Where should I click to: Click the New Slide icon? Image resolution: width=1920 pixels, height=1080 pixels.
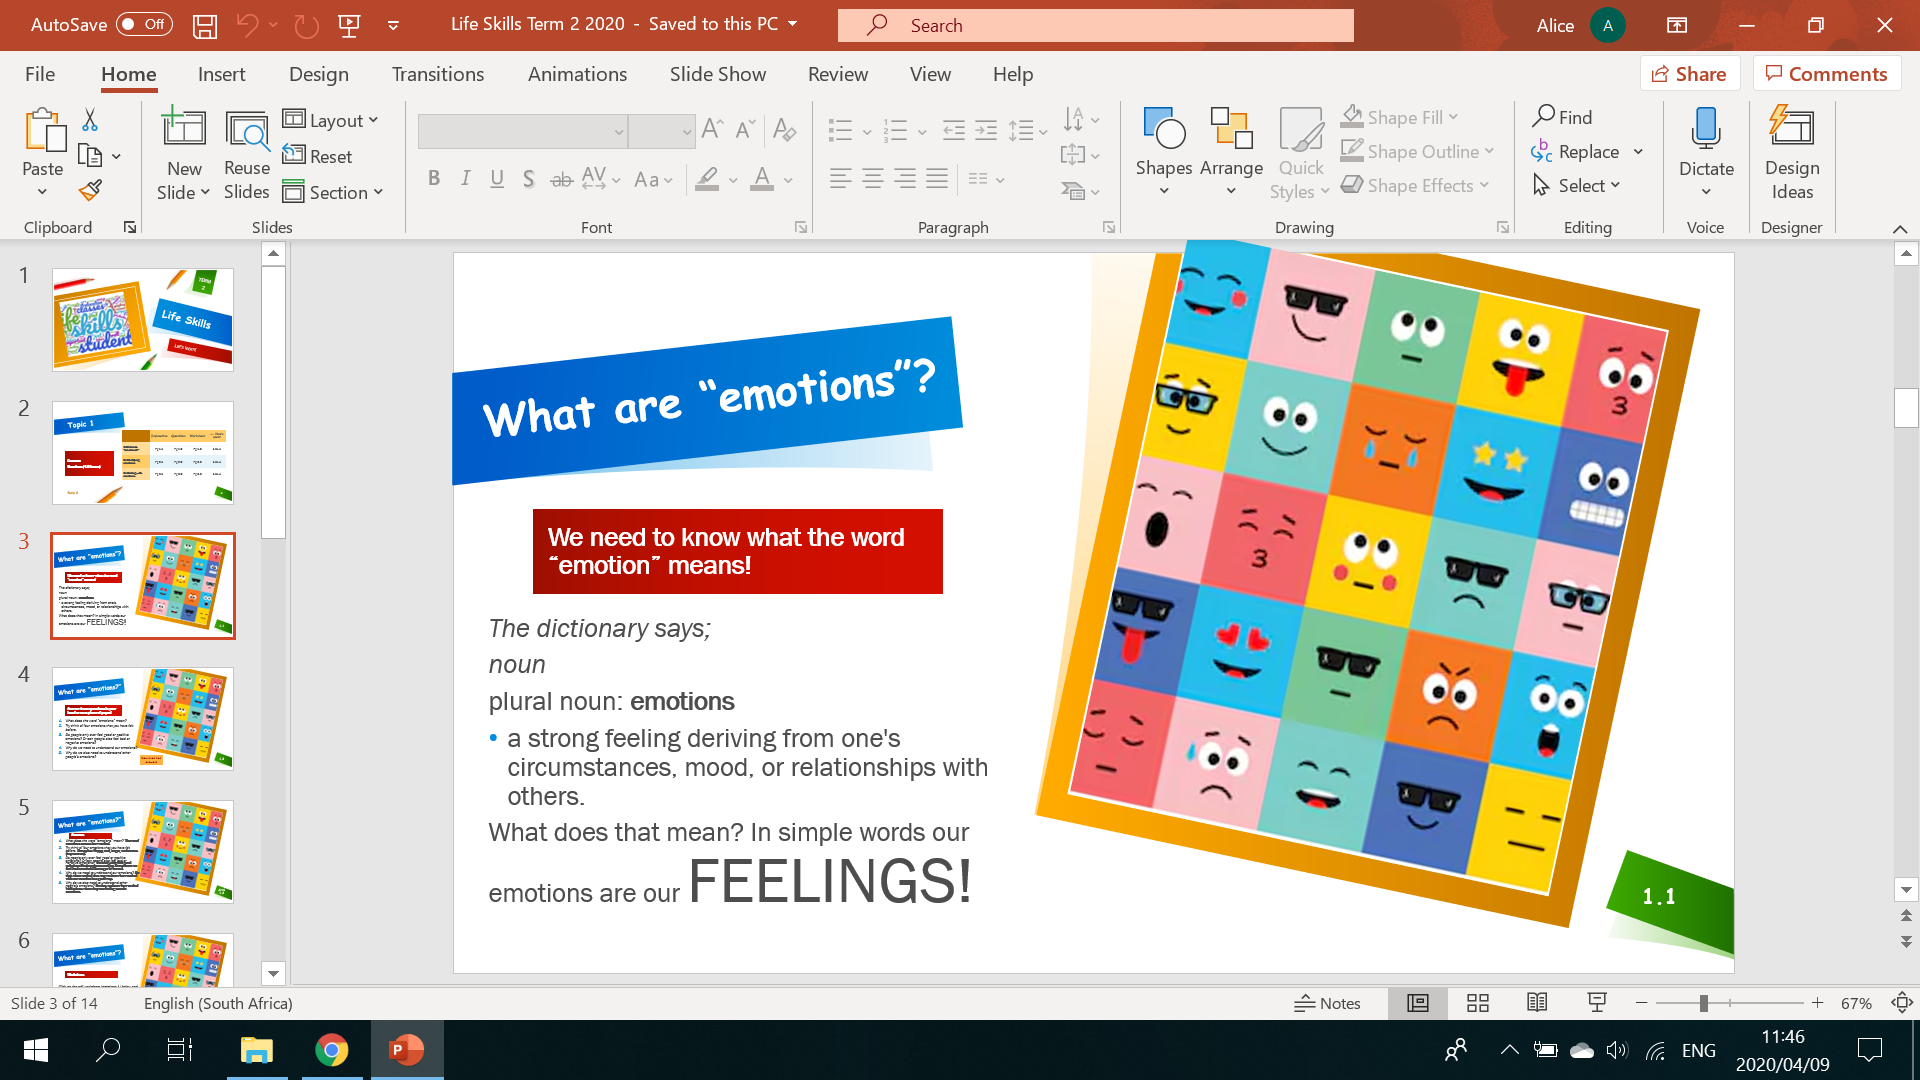[x=184, y=130]
